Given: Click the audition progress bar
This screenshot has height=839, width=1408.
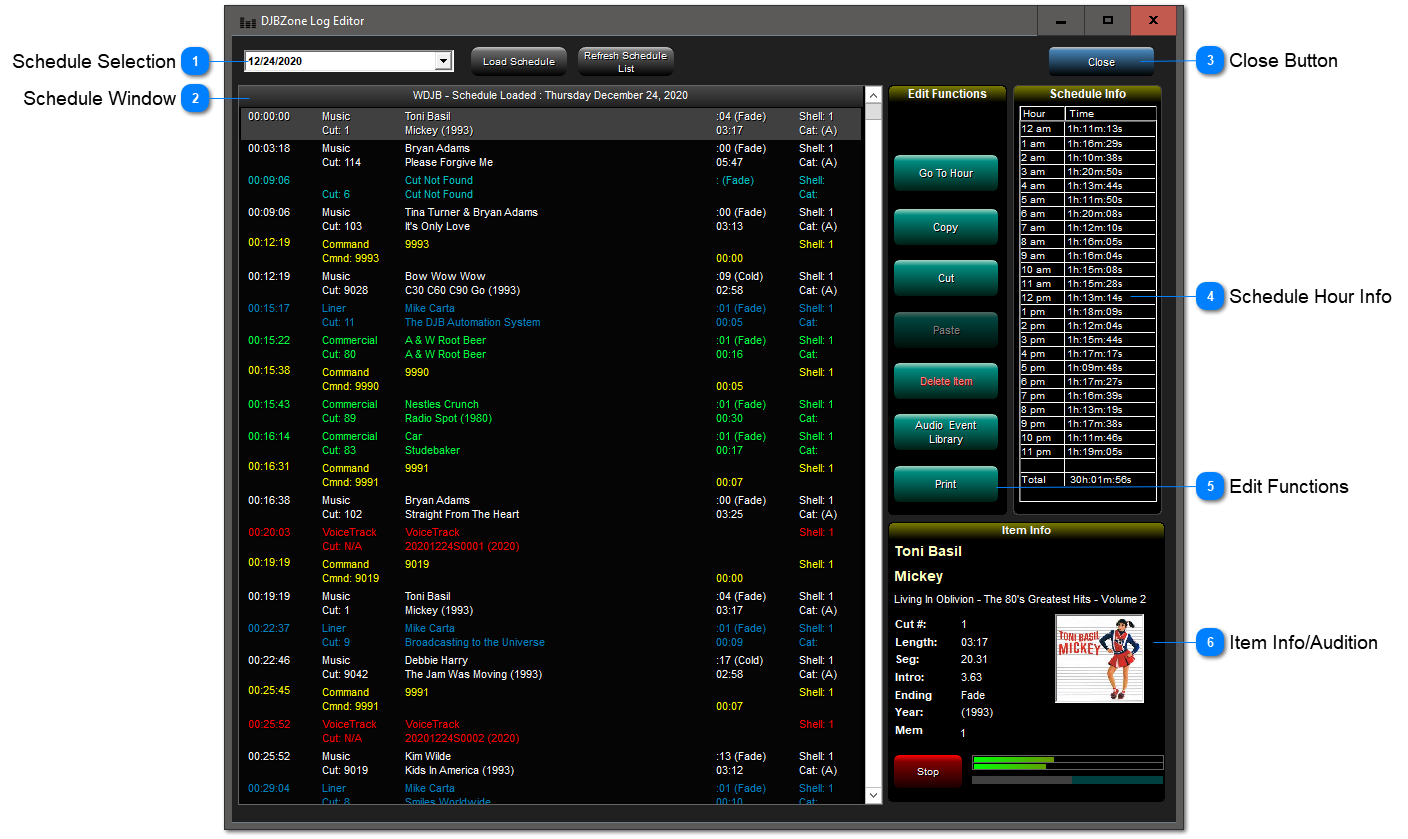Looking at the screenshot, I should [1068, 780].
